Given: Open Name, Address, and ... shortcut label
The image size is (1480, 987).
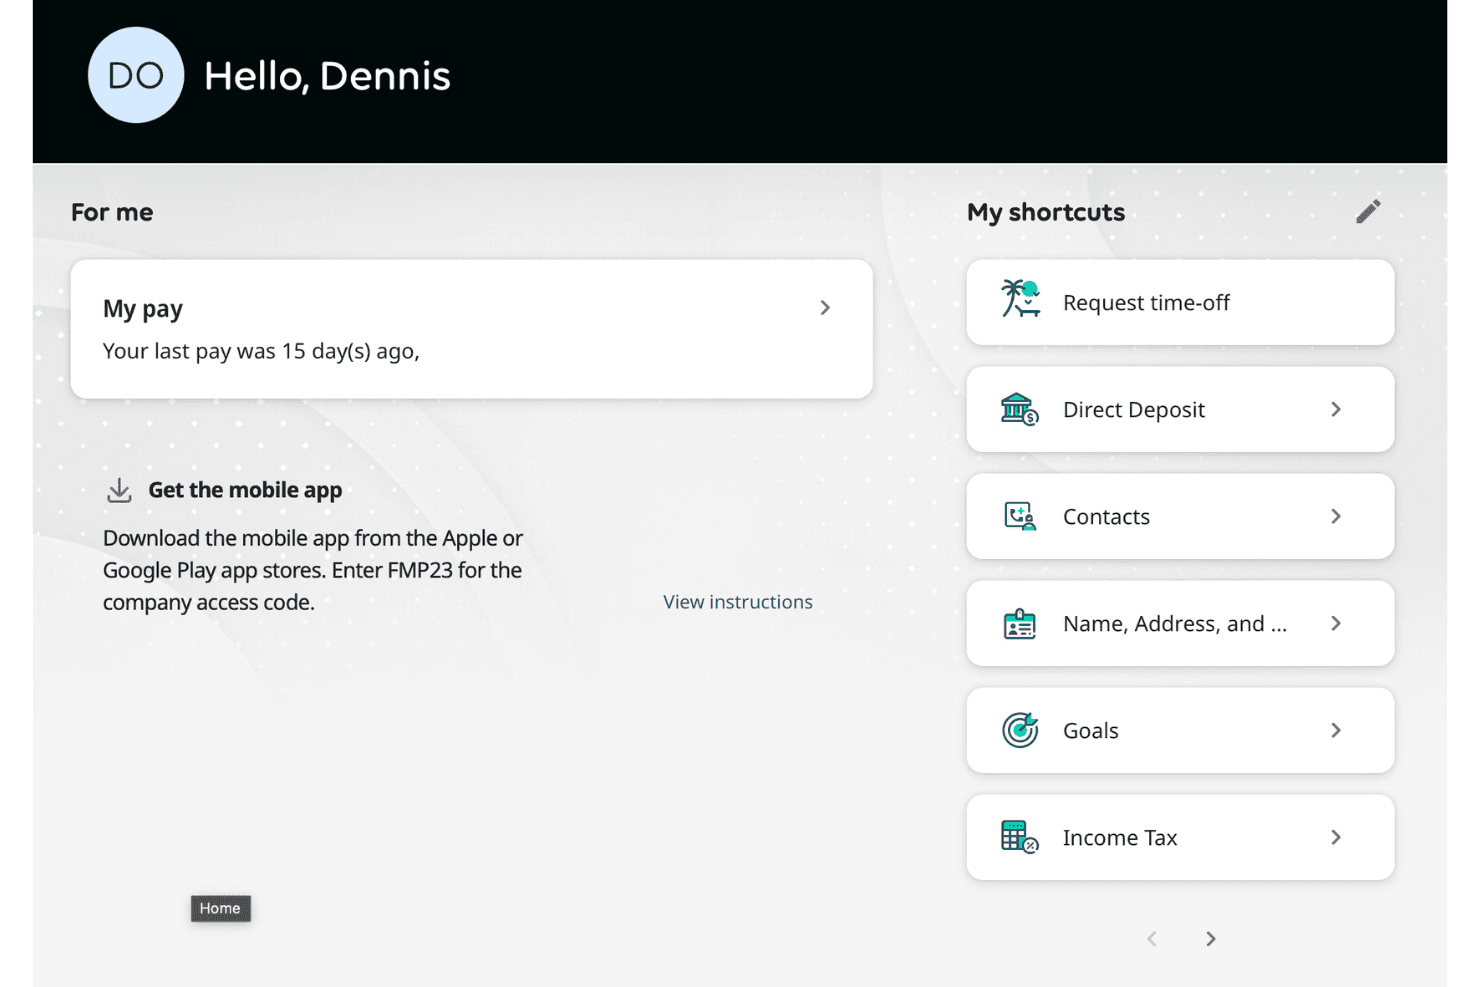Looking at the screenshot, I should pyautogui.click(x=1175, y=624).
